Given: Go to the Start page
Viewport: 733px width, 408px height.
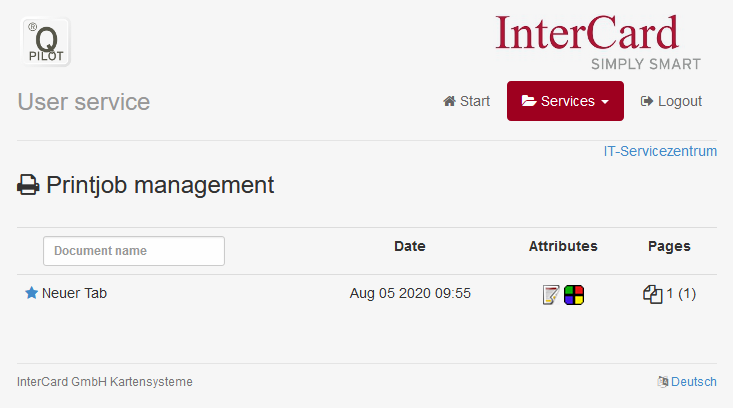Looking at the screenshot, I should [467, 101].
